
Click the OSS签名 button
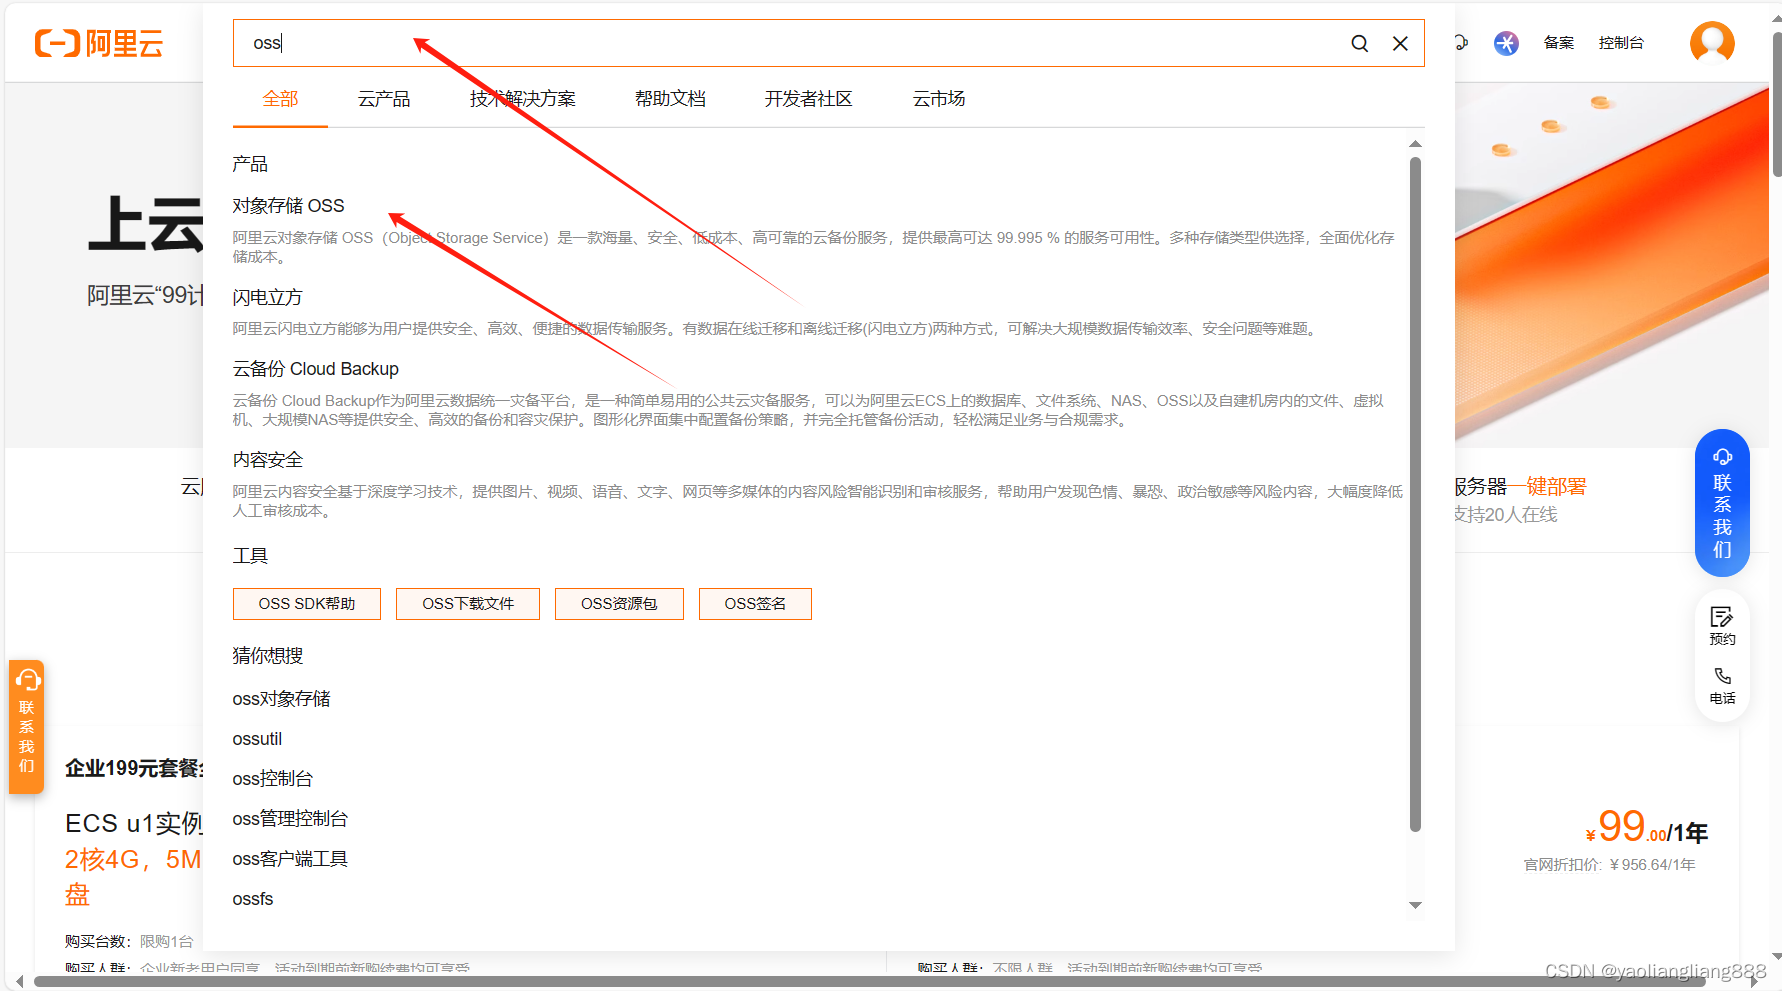pos(755,604)
